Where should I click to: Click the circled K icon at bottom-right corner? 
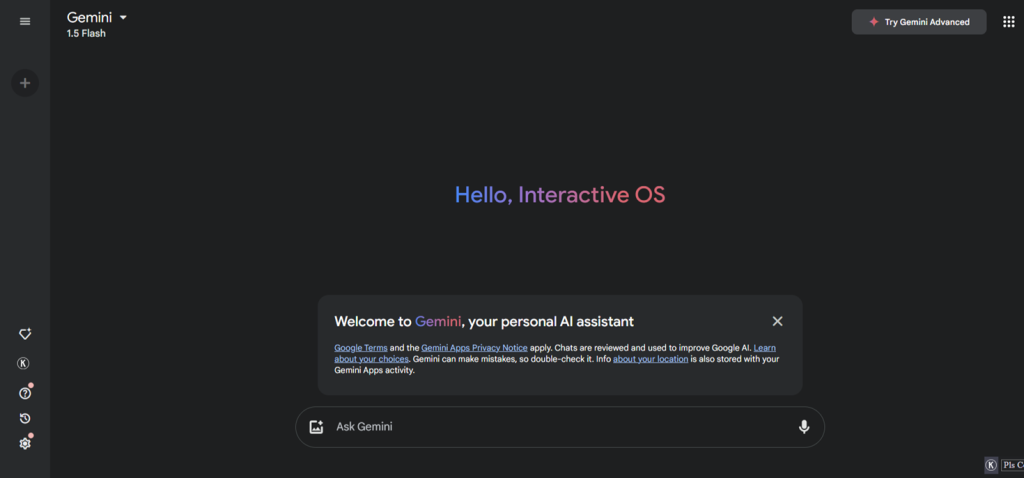coord(991,465)
